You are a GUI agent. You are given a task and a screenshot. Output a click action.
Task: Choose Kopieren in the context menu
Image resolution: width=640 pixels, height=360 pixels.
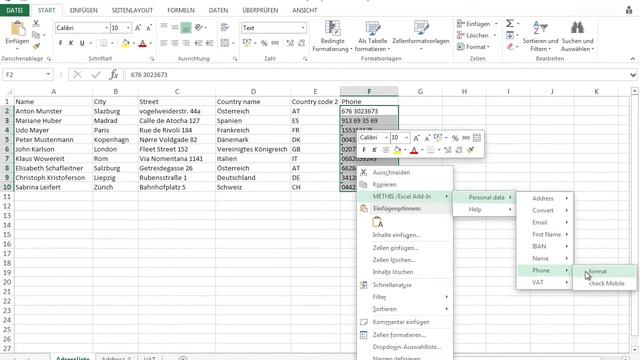[x=405, y=184]
